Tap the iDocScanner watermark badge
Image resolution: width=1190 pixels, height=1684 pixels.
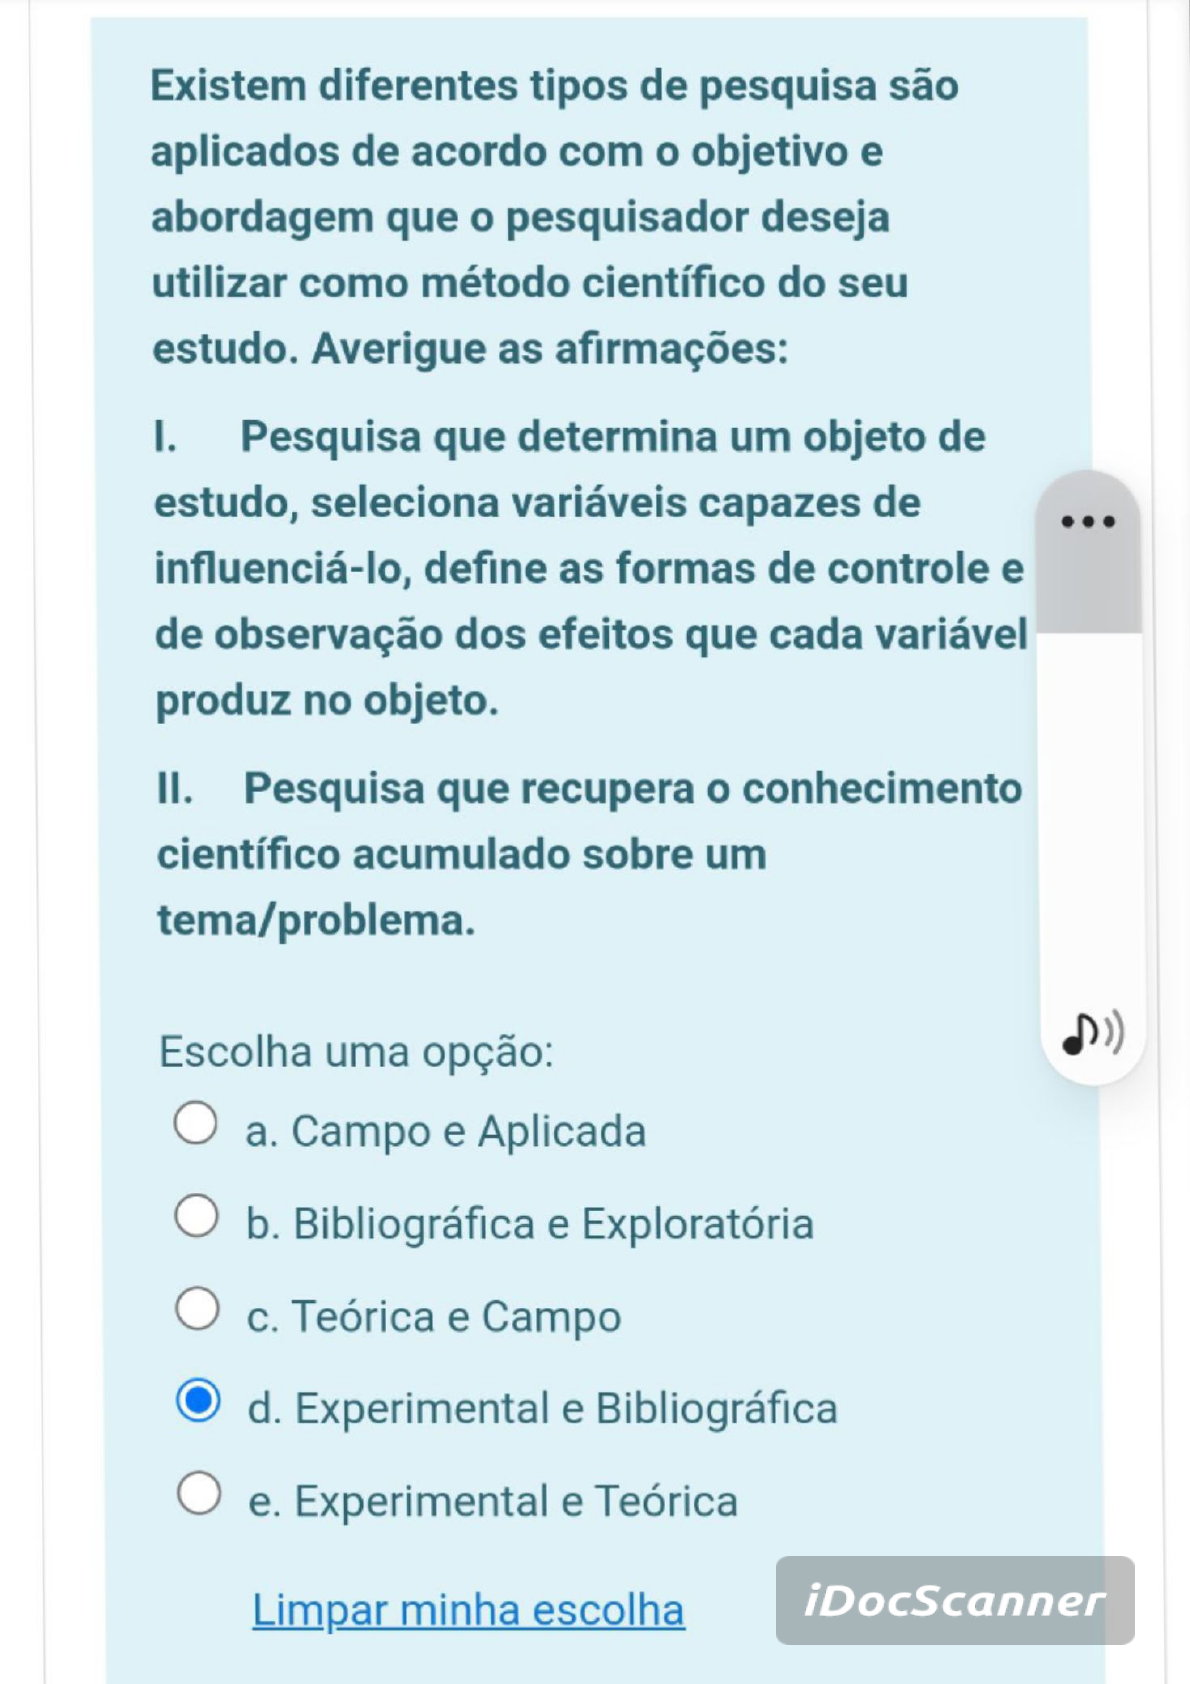(955, 1600)
